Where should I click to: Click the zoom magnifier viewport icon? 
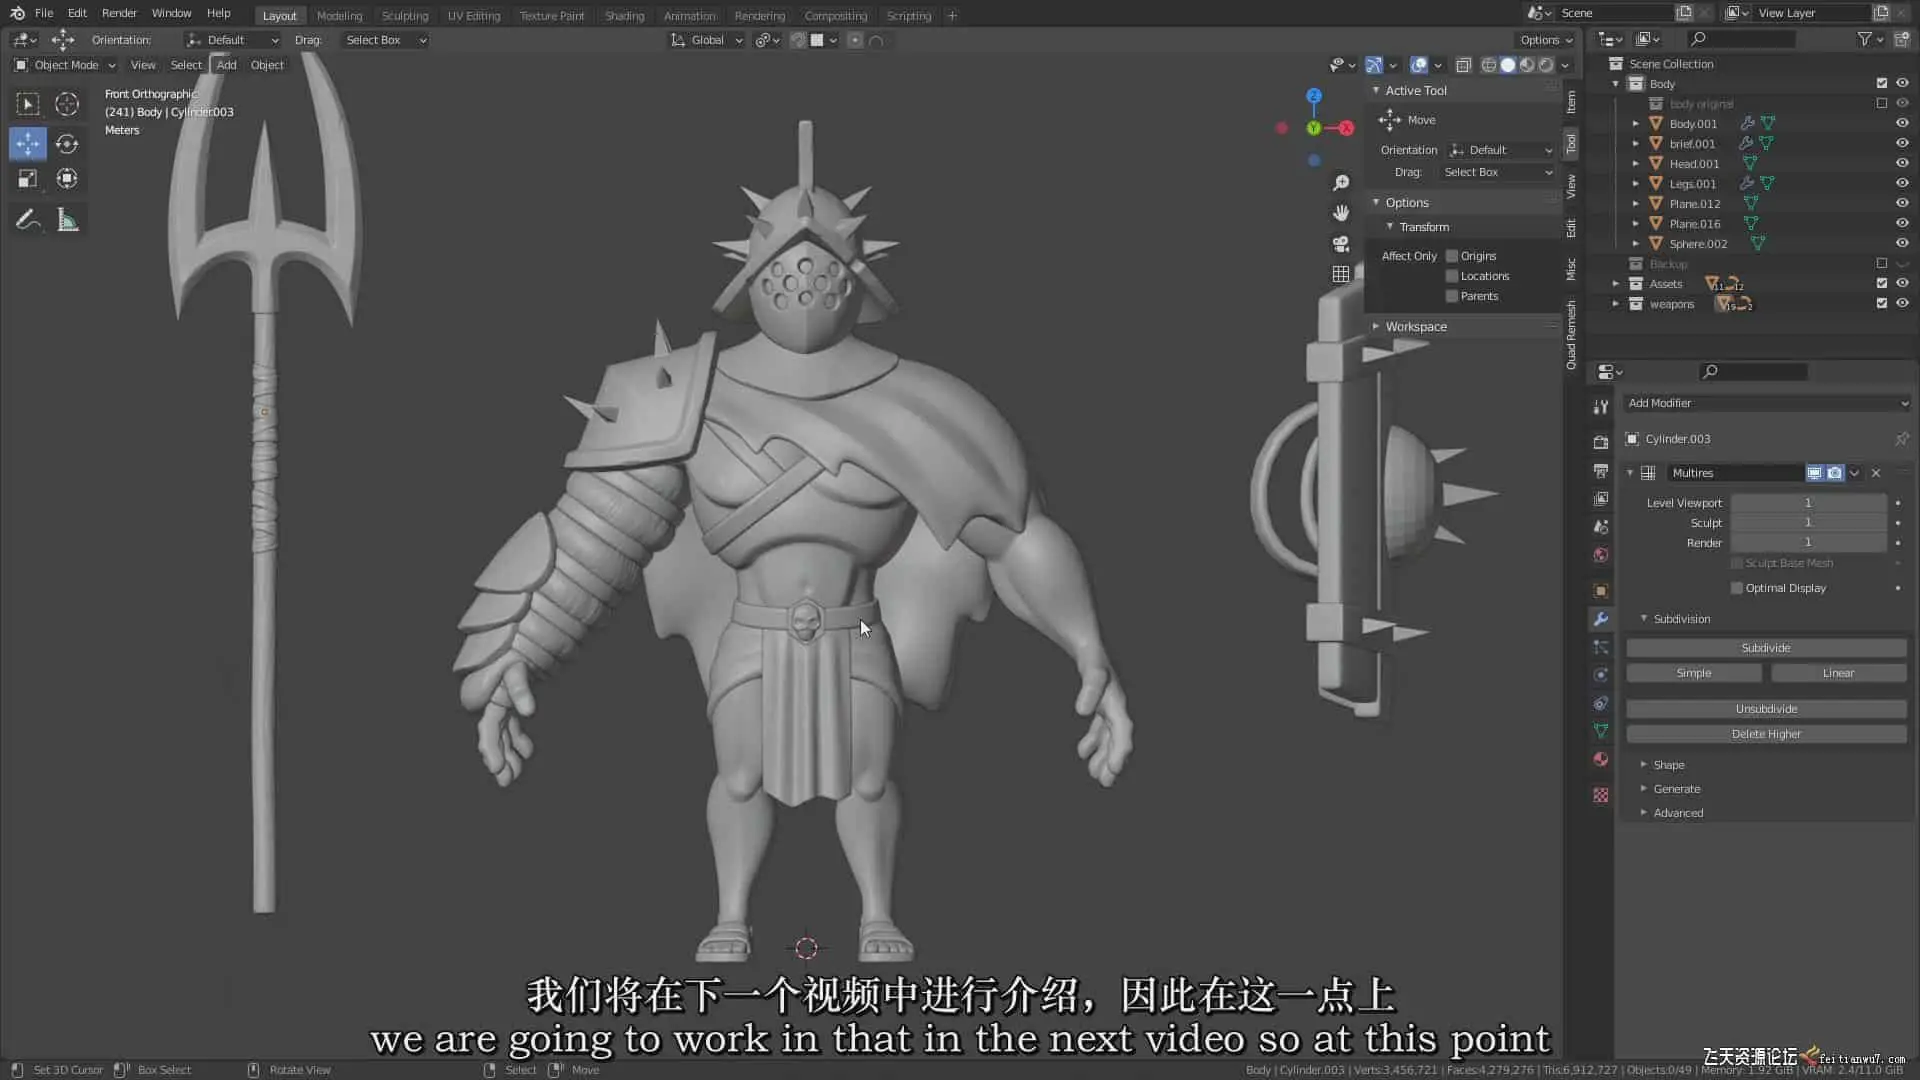(1341, 183)
